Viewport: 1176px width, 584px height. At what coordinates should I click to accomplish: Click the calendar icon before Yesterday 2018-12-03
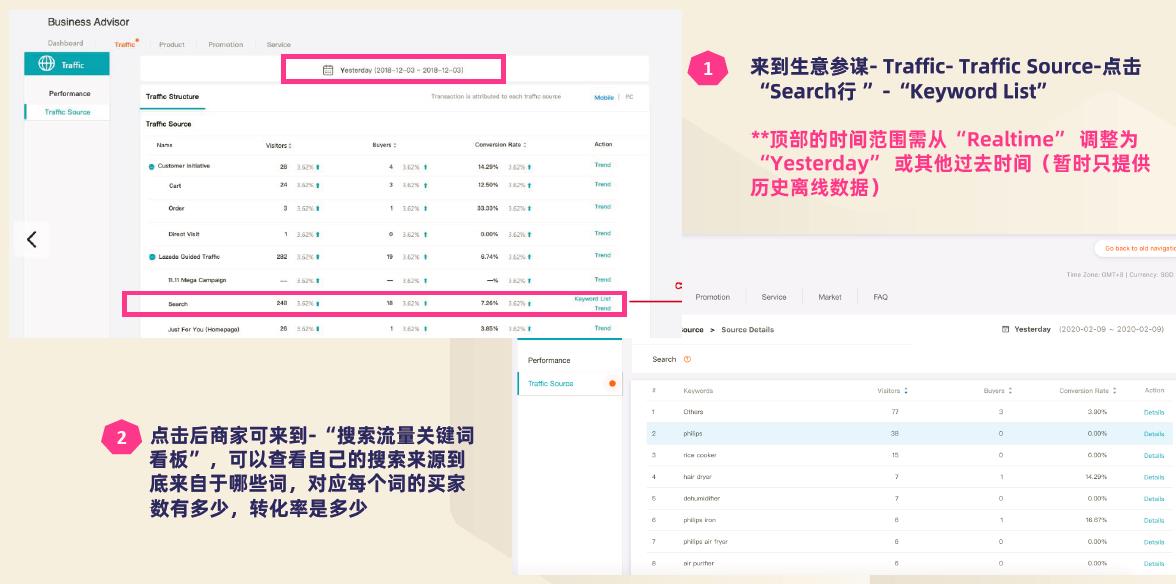[328, 70]
